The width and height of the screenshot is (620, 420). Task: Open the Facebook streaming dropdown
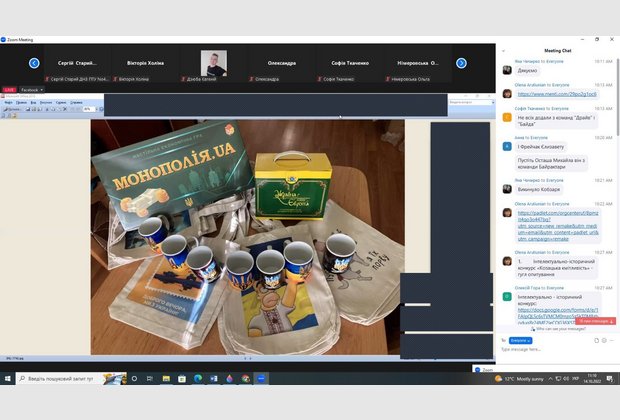(31, 90)
